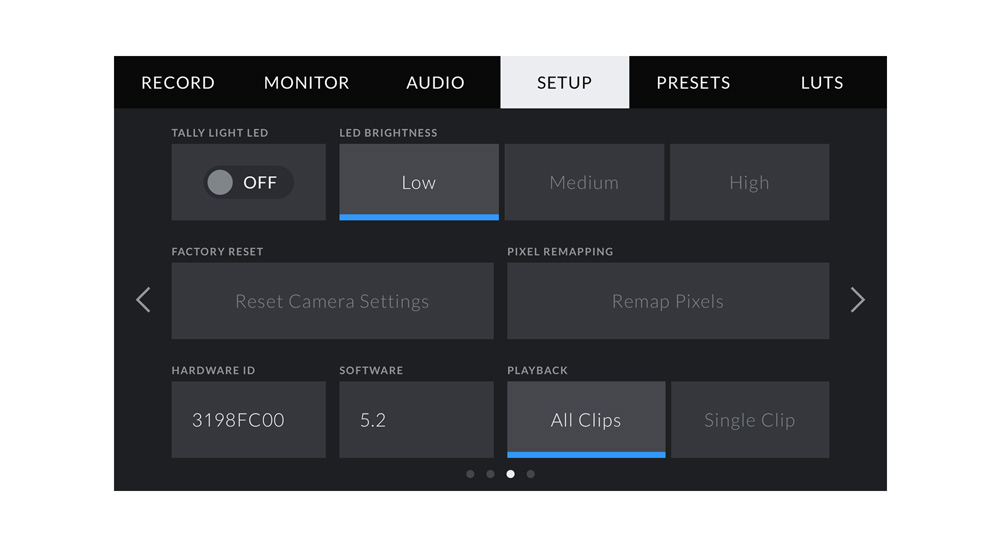This screenshot has height=547, width=1000.
Task: Go to previous setup page arrow
Action: coord(143,300)
